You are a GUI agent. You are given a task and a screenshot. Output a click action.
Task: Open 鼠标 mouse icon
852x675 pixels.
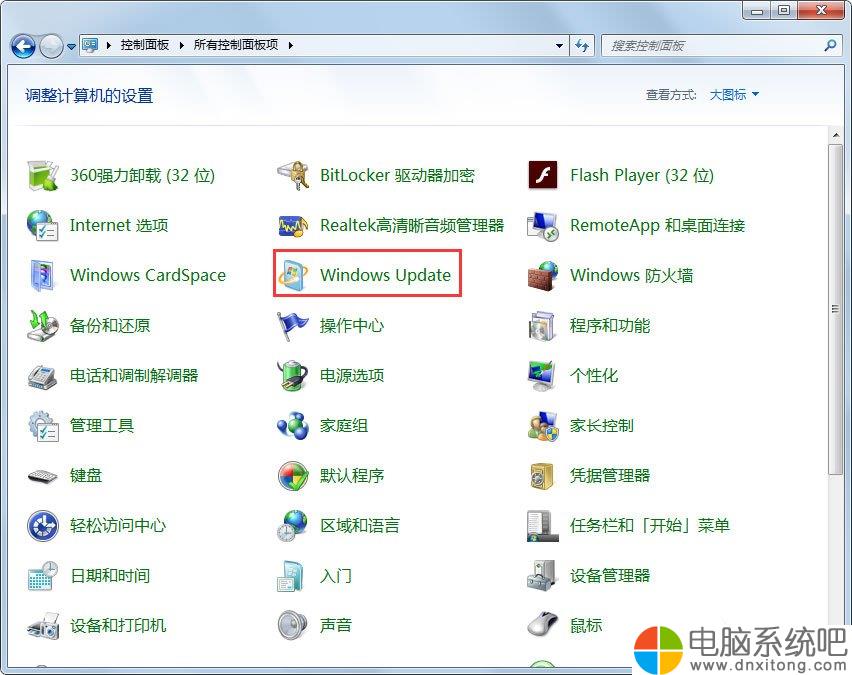click(543, 626)
